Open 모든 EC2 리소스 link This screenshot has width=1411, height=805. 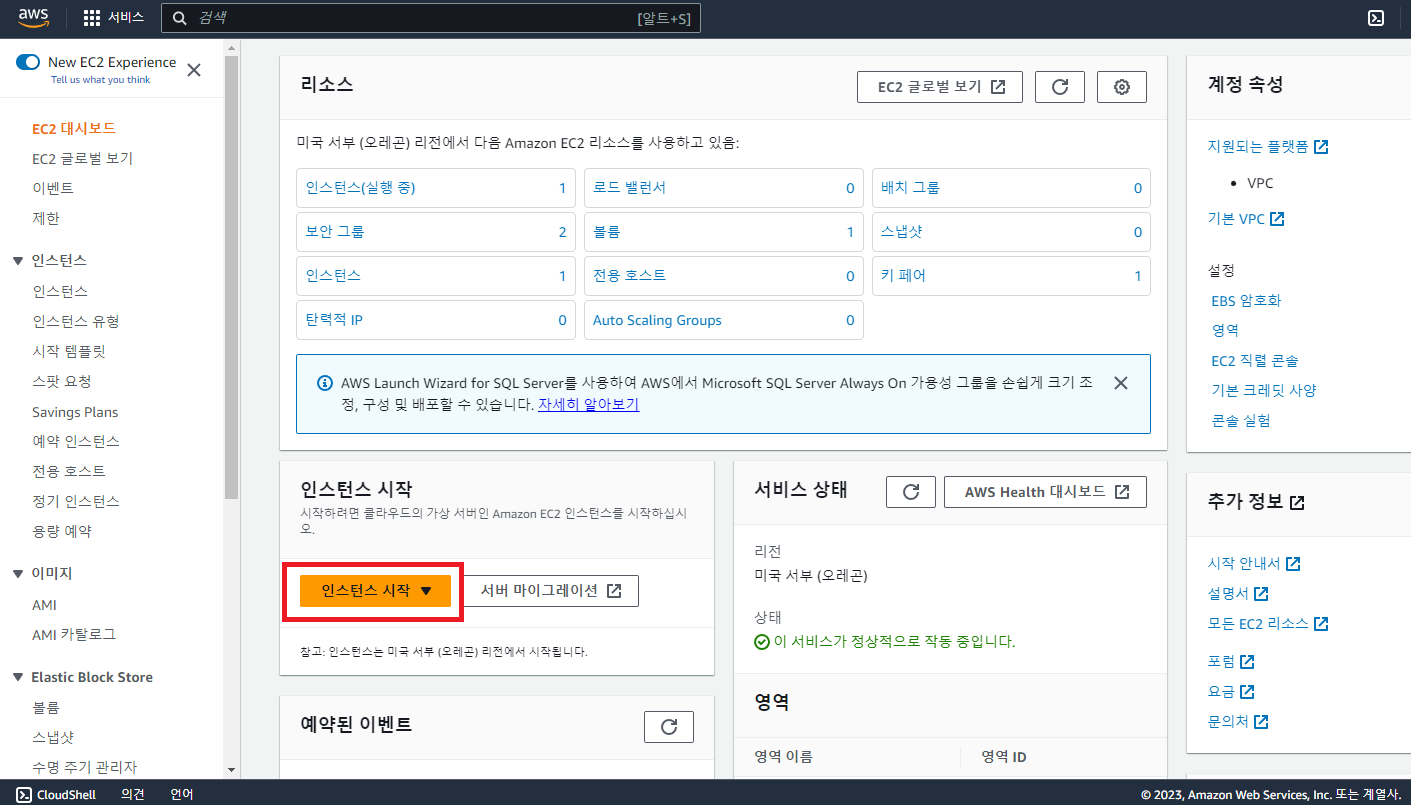(x=1268, y=624)
